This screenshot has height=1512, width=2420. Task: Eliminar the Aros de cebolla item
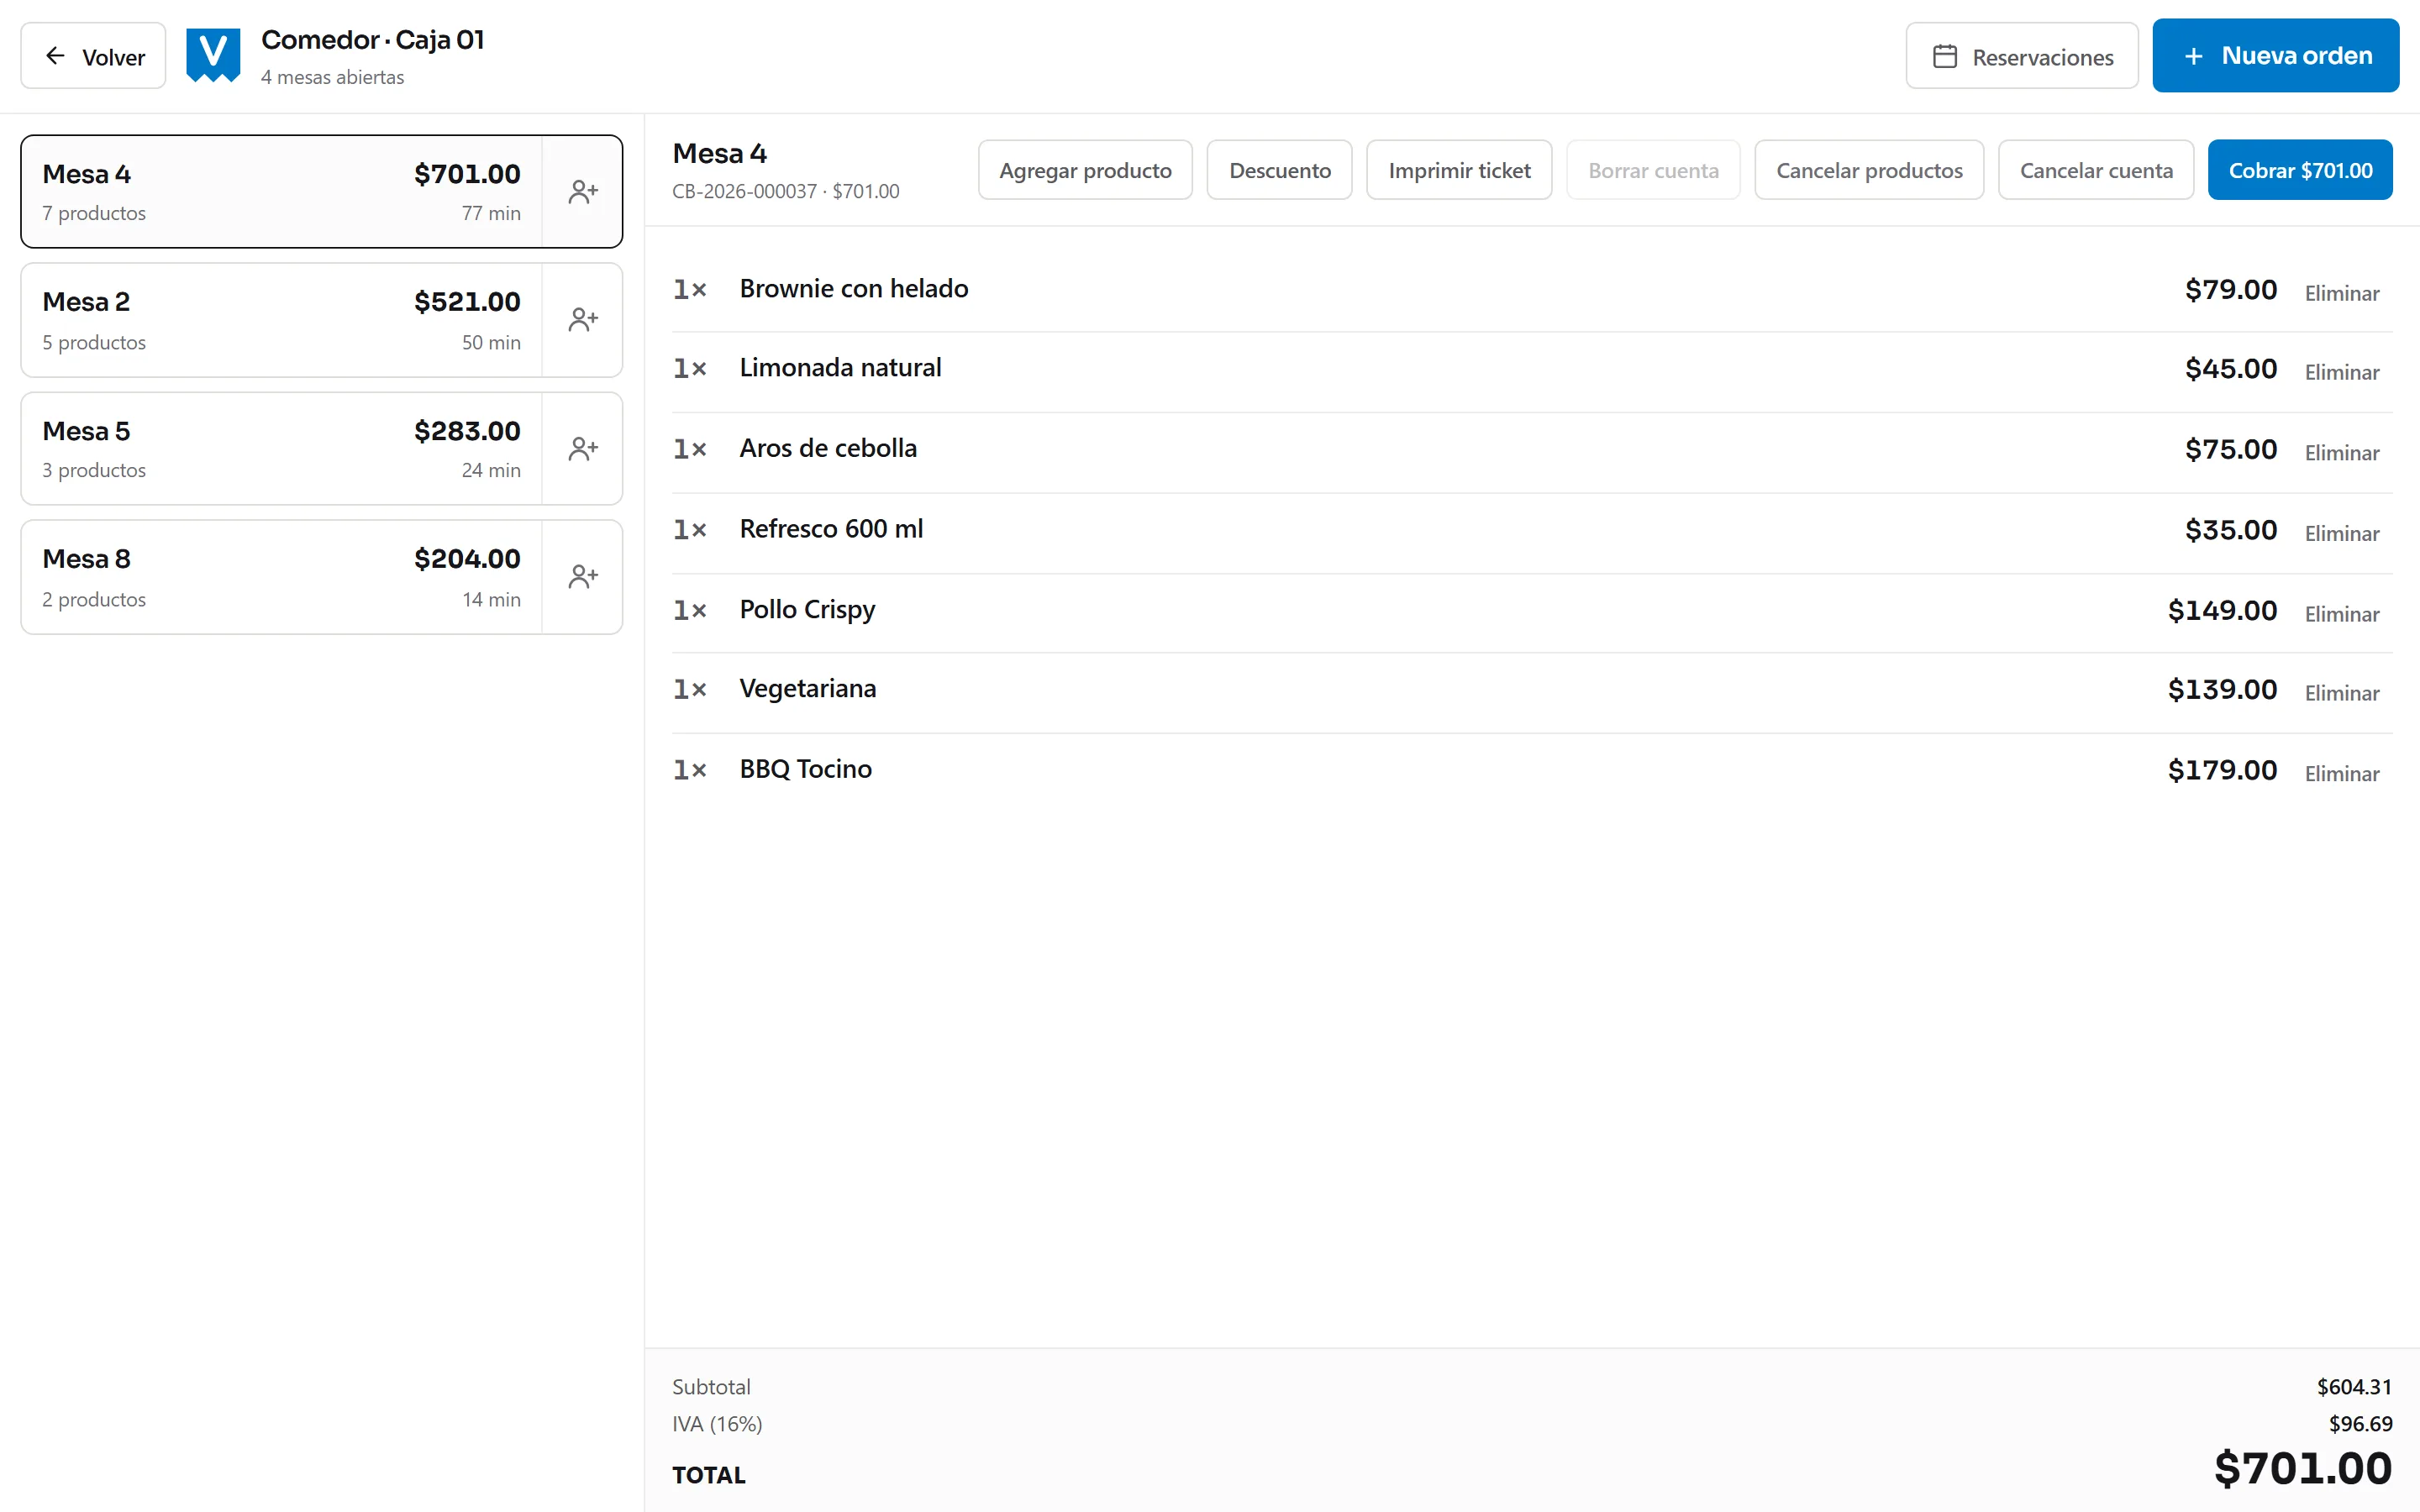[x=2341, y=453]
